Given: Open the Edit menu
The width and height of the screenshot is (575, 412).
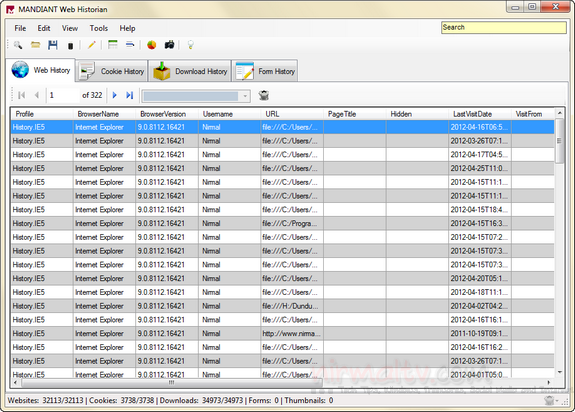Looking at the screenshot, I should coord(44,28).
